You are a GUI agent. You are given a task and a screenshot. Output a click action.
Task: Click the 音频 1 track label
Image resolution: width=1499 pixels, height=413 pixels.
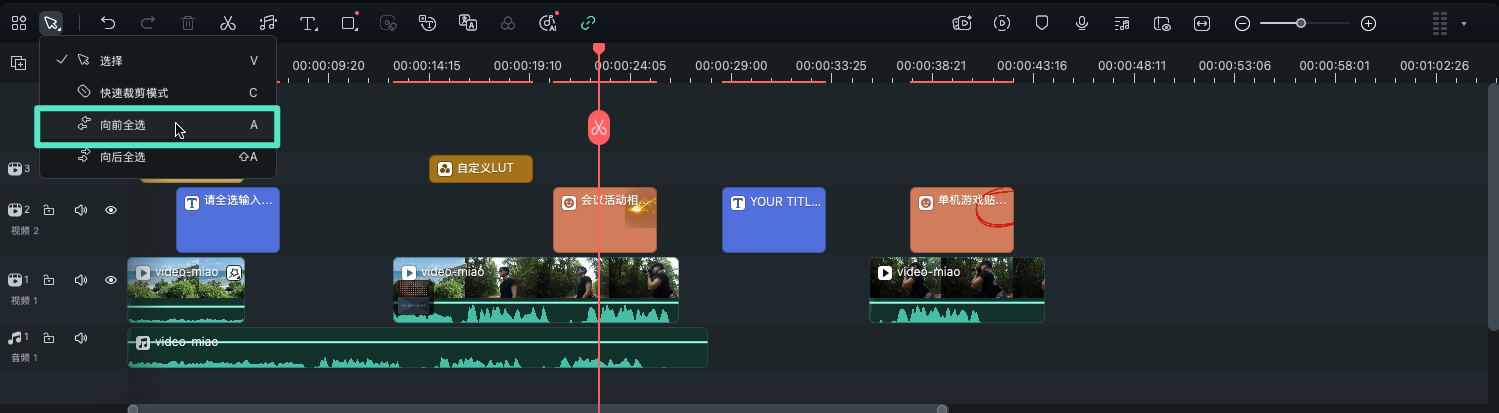click(23, 358)
